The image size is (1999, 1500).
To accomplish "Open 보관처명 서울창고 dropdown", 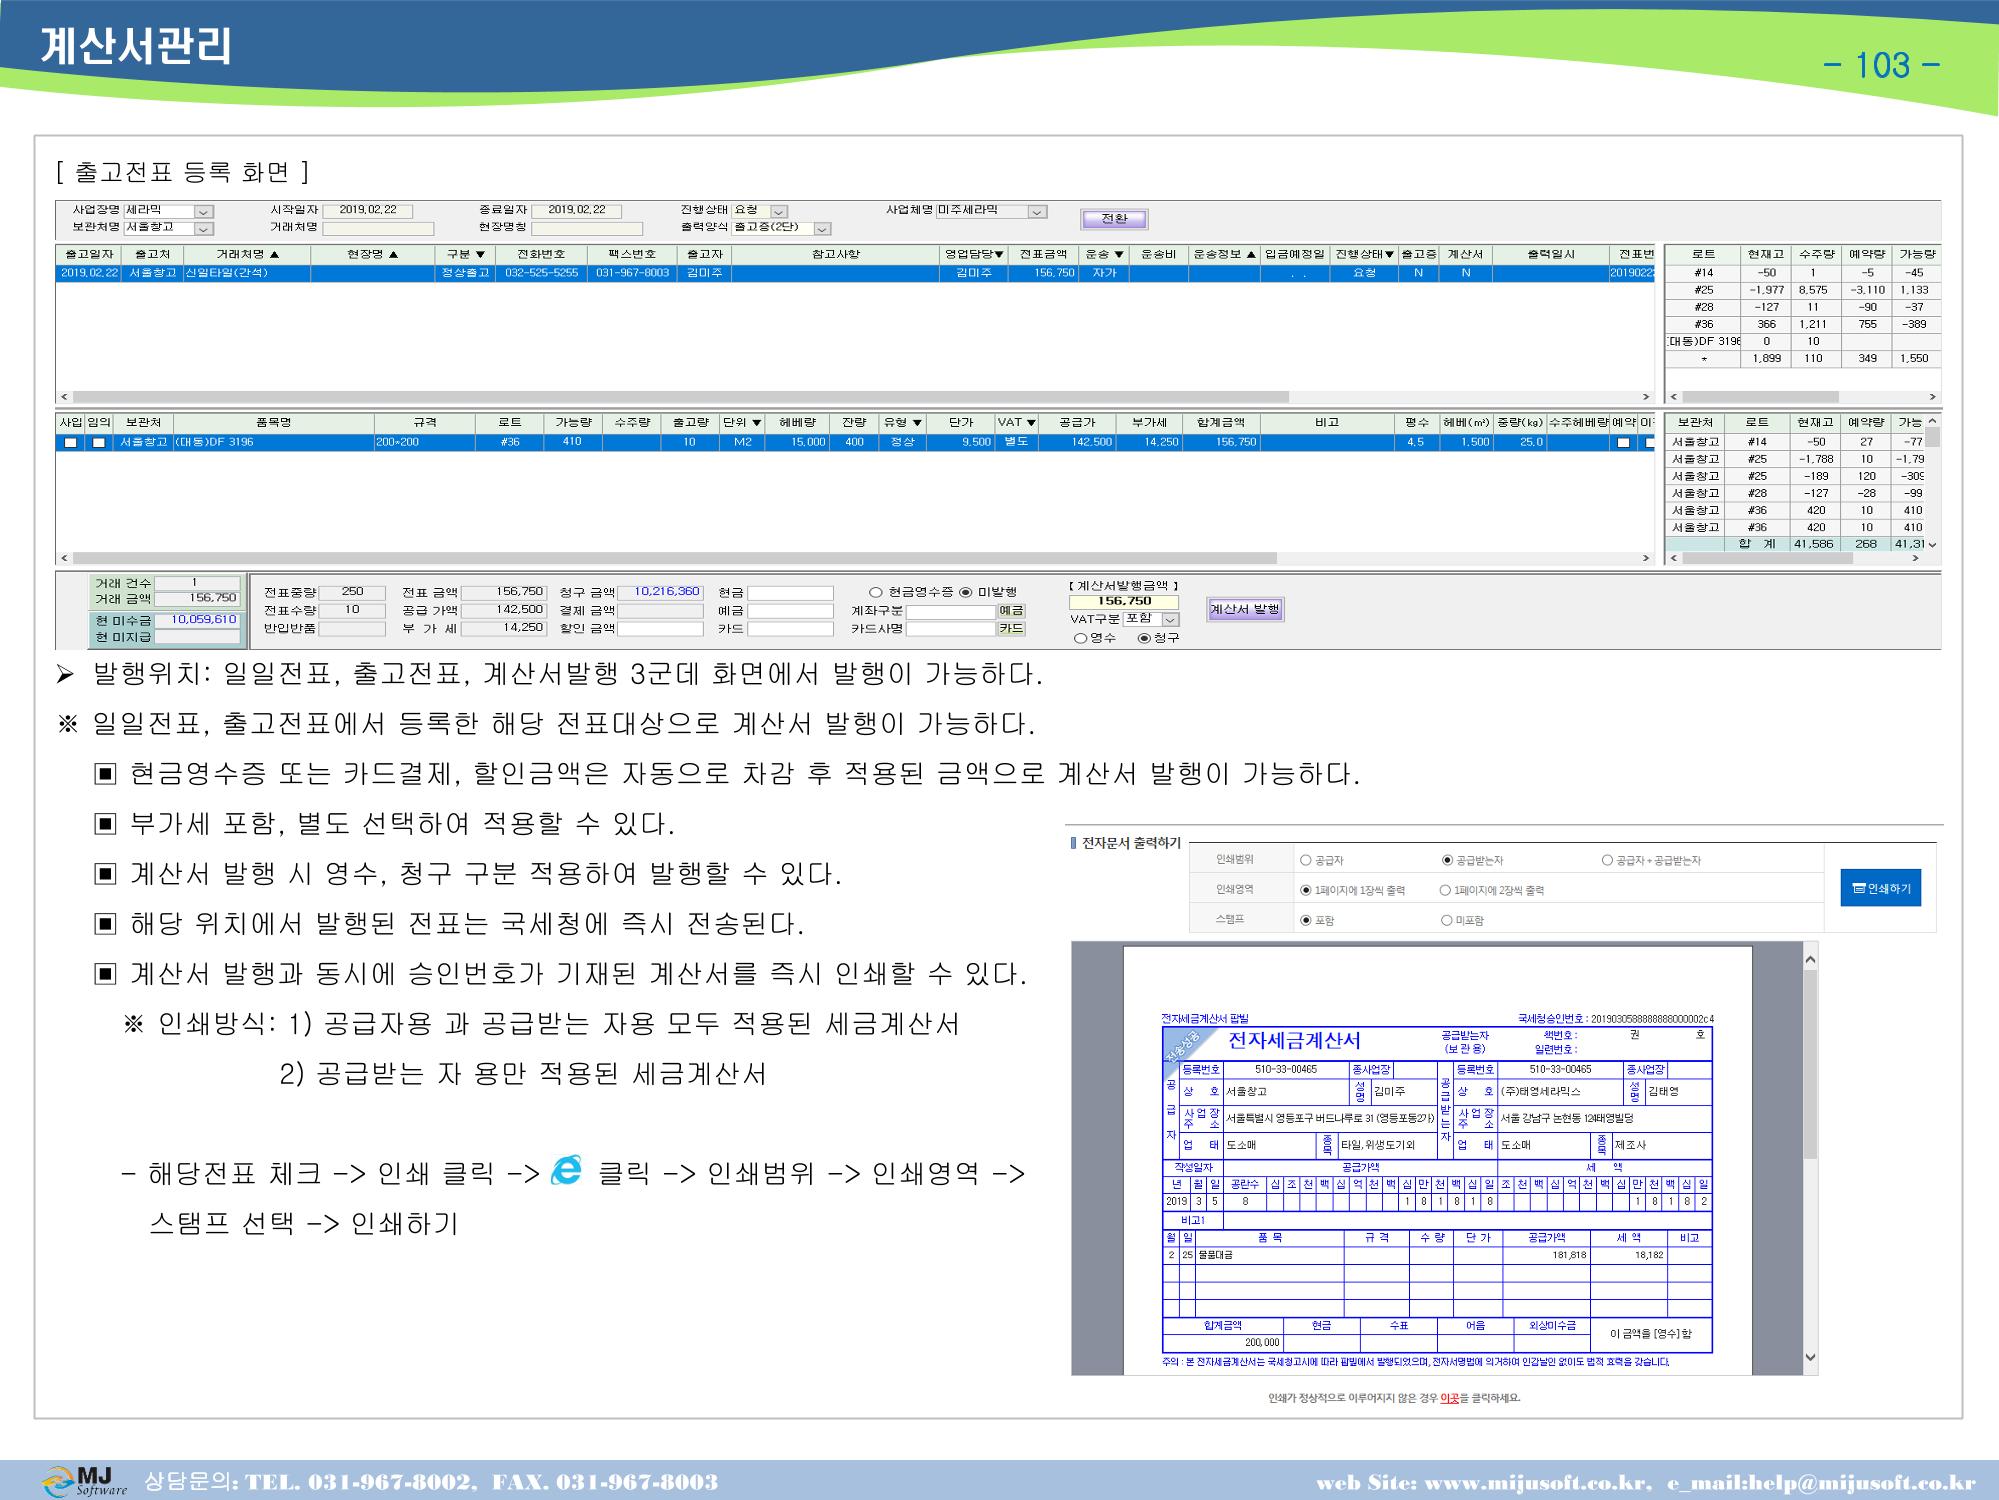I will tap(203, 228).
